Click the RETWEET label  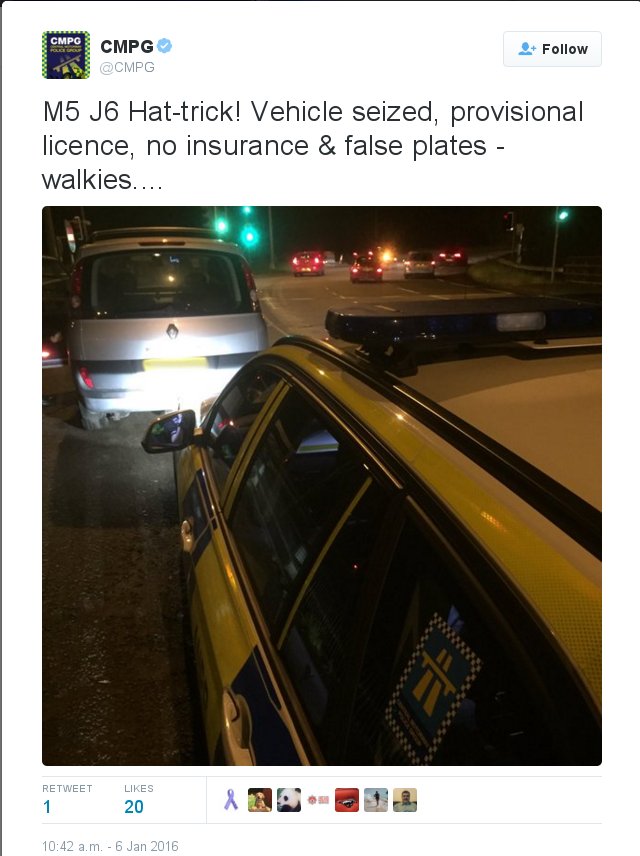coord(67,788)
